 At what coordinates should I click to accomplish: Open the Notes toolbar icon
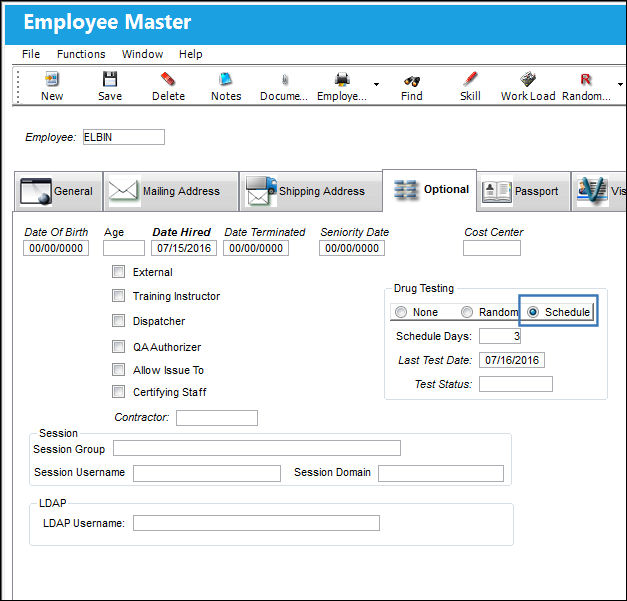pos(226,80)
